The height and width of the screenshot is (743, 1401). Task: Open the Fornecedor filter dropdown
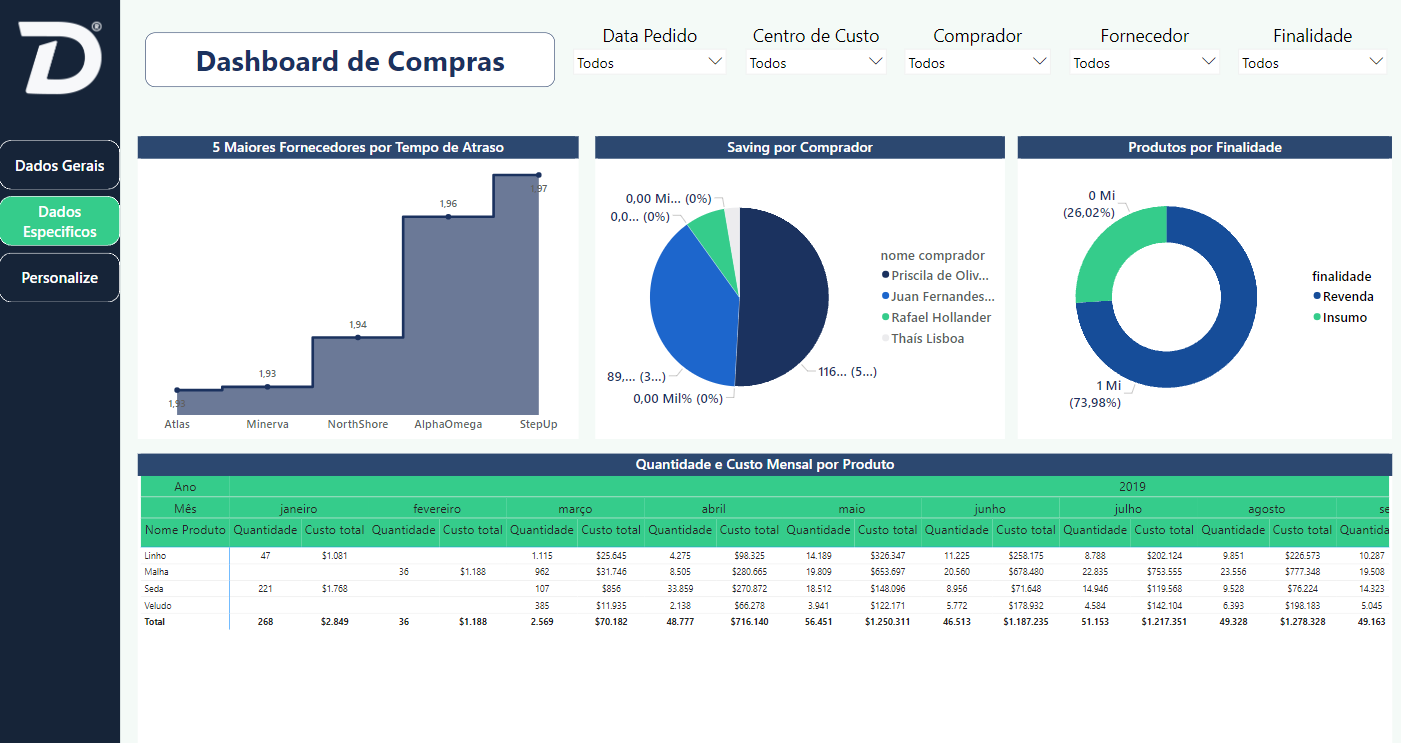tap(1209, 62)
